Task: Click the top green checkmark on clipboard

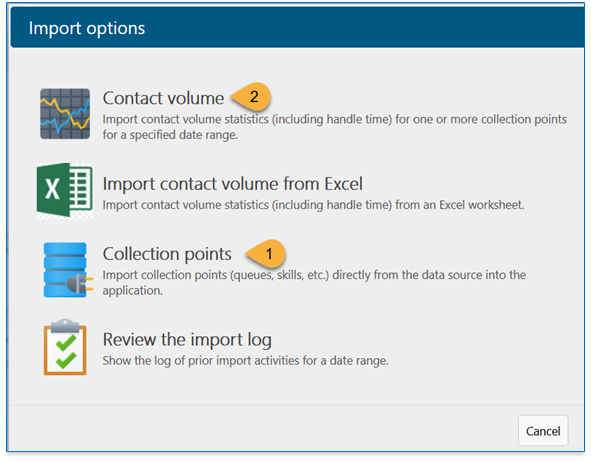Action: pos(66,342)
